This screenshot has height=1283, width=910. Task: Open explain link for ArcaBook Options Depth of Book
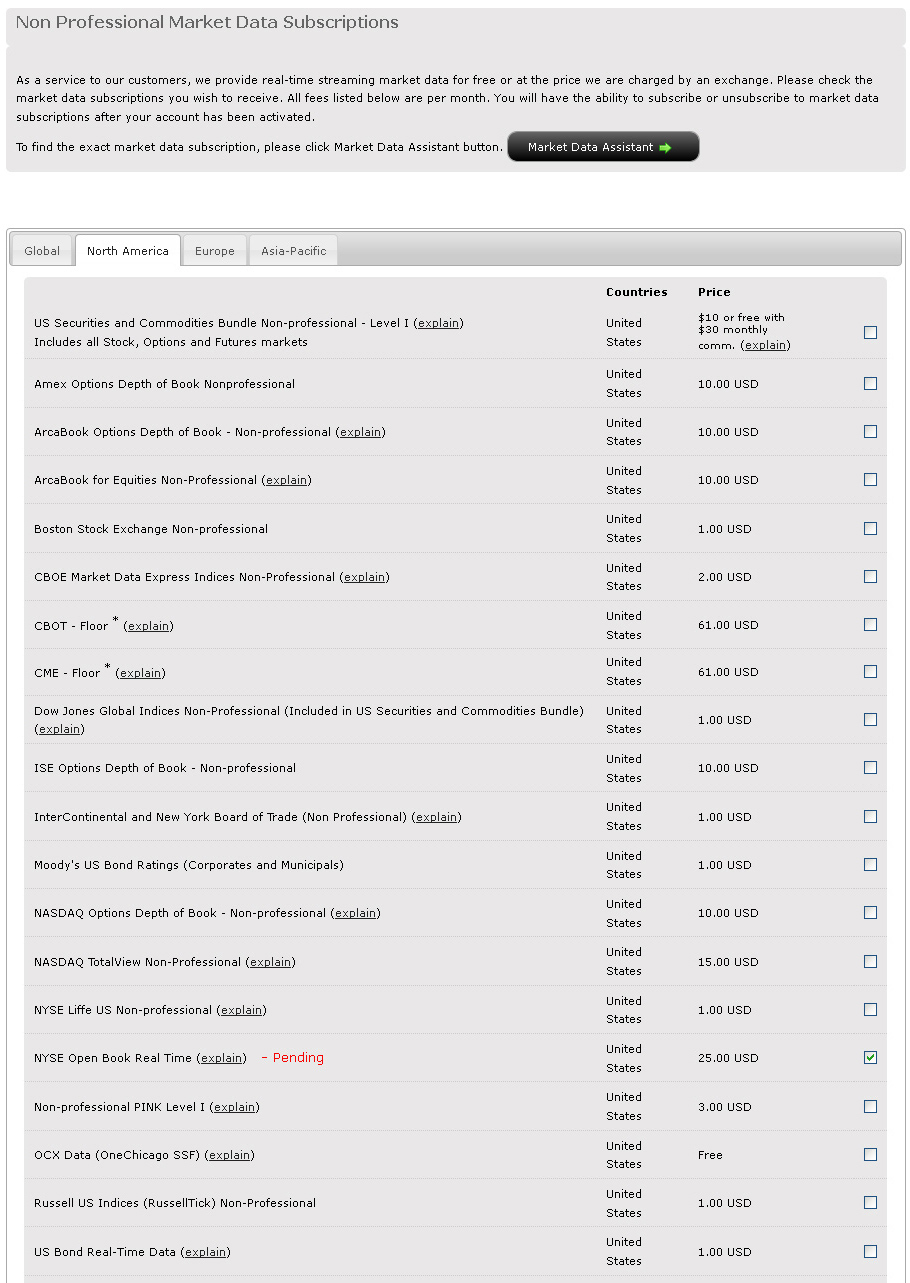(360, 432)
